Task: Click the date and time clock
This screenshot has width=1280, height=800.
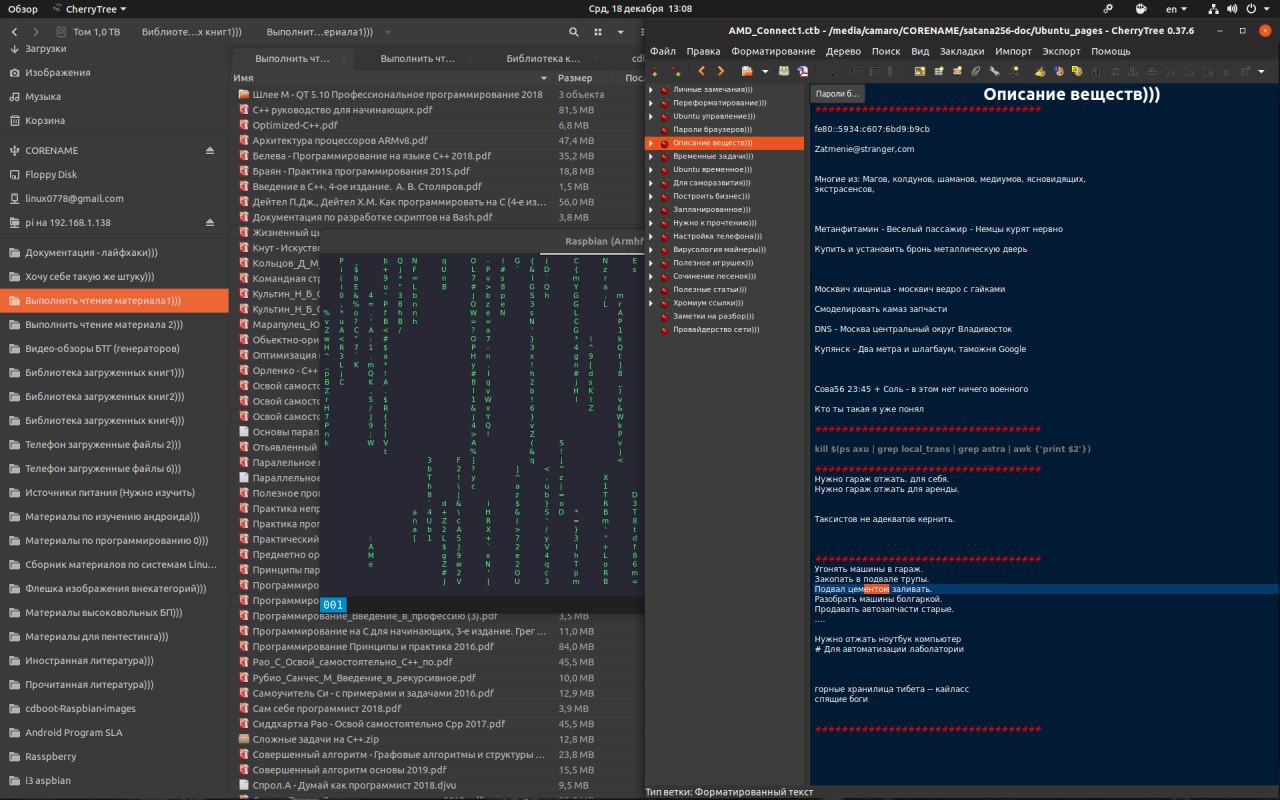Action: click(640, 8)
